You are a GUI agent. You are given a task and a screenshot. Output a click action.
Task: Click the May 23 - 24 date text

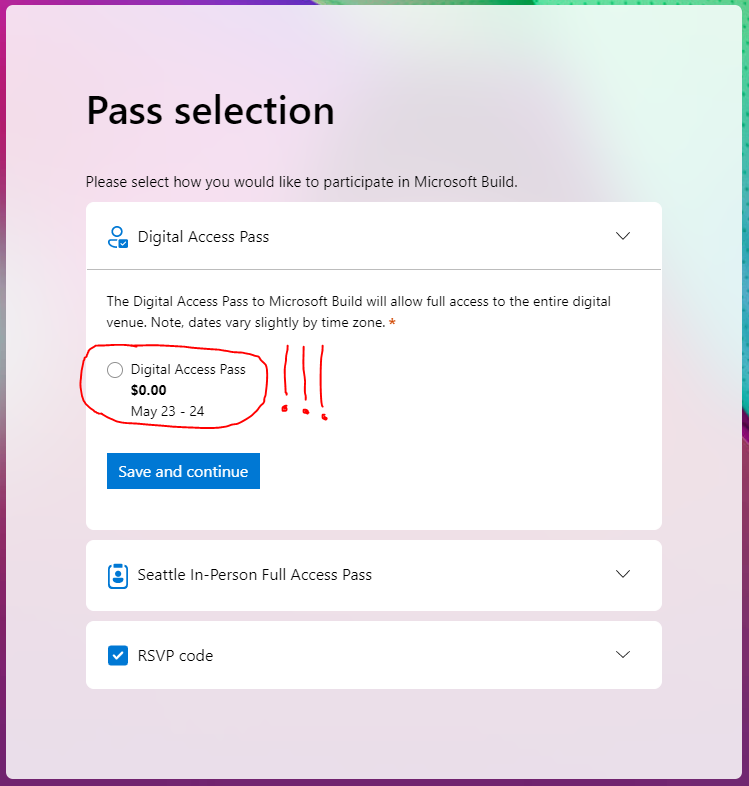click(x=167, y=411)
